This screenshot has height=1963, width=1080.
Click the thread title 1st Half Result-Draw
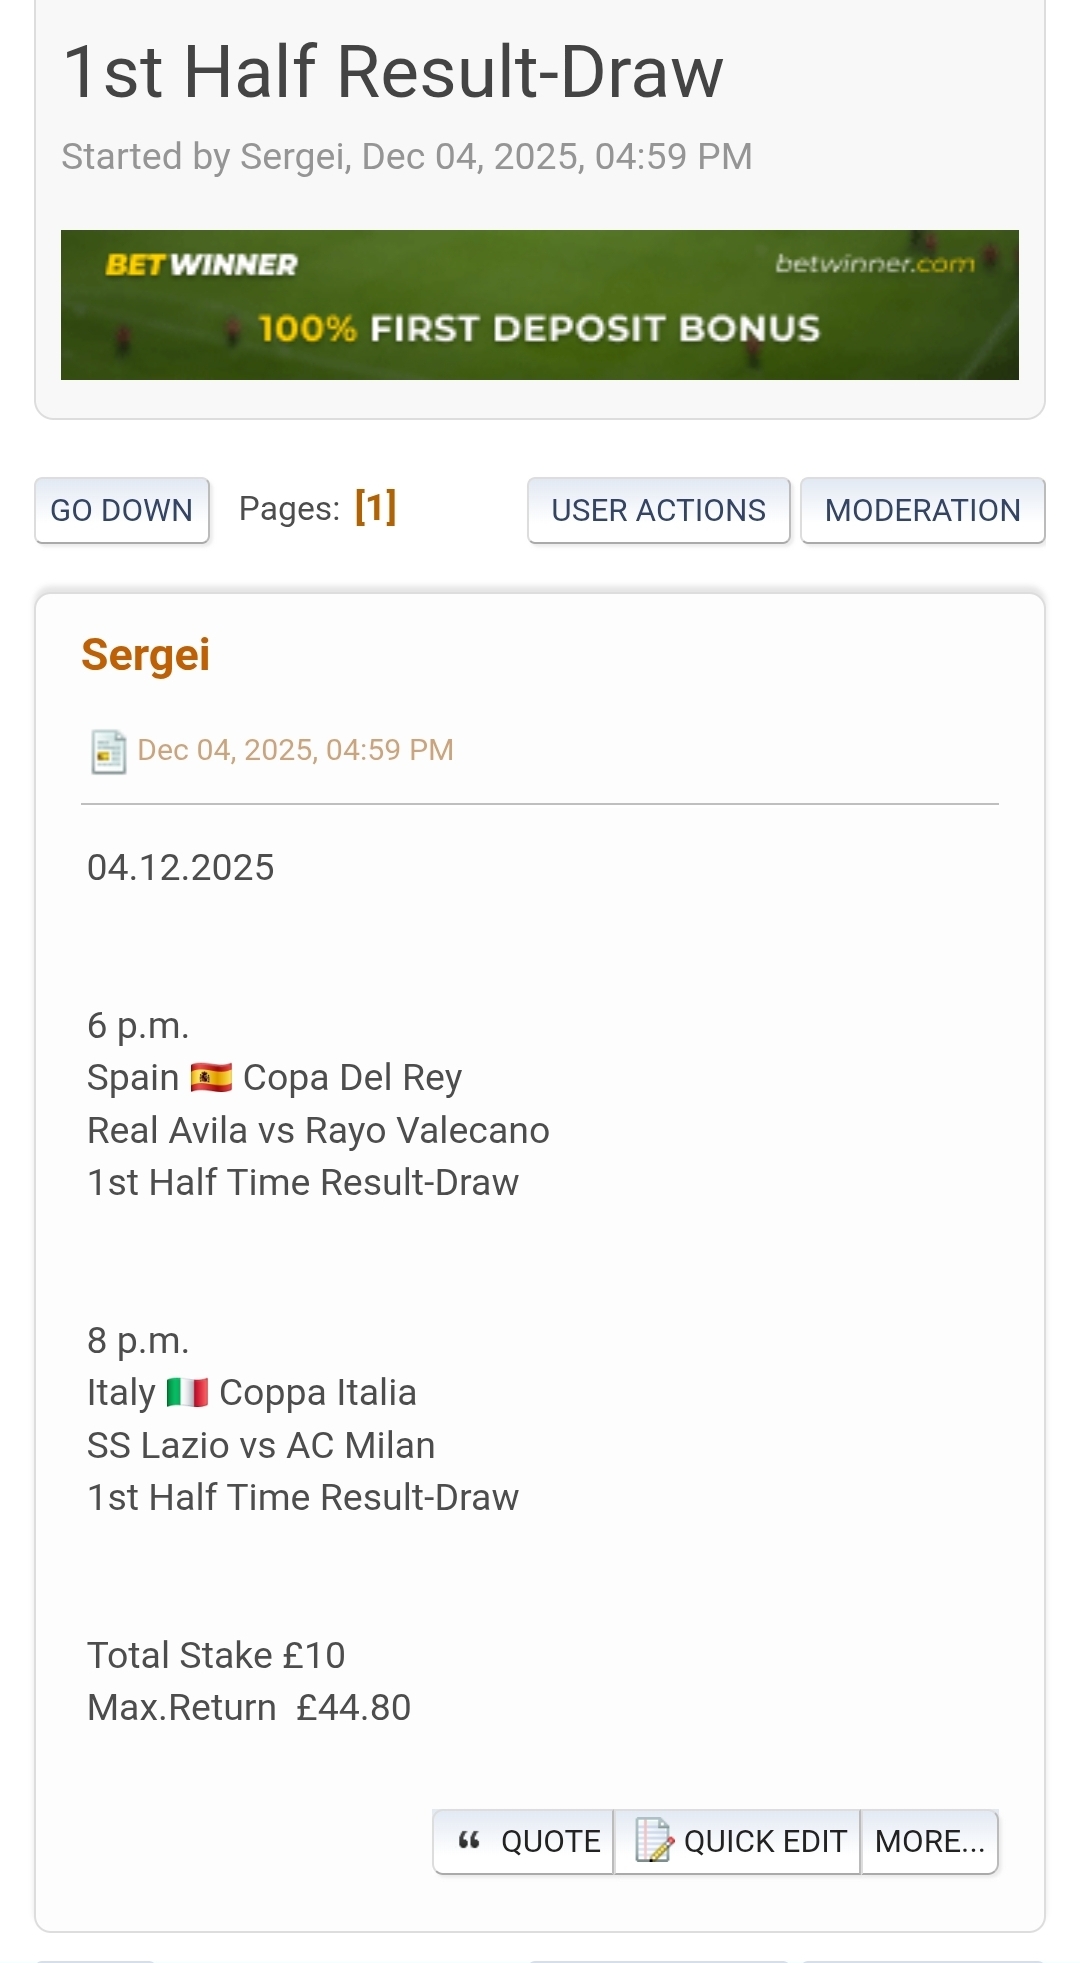point(393,72)
